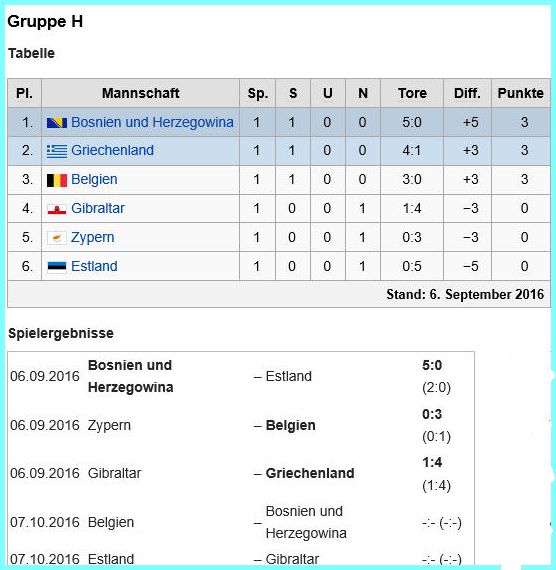The height and width of the screenshot is (570, 556).
Task: Open the Gibraltar team link
Action: [x=97, y=208]
